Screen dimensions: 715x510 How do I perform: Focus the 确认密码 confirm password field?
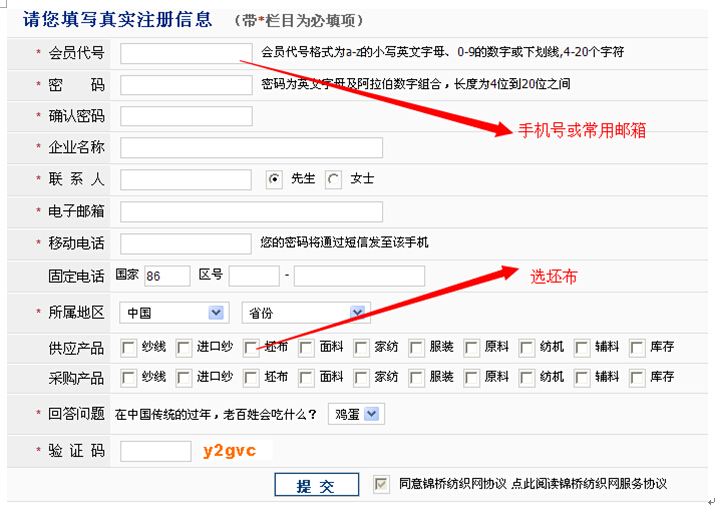point(185,116)
